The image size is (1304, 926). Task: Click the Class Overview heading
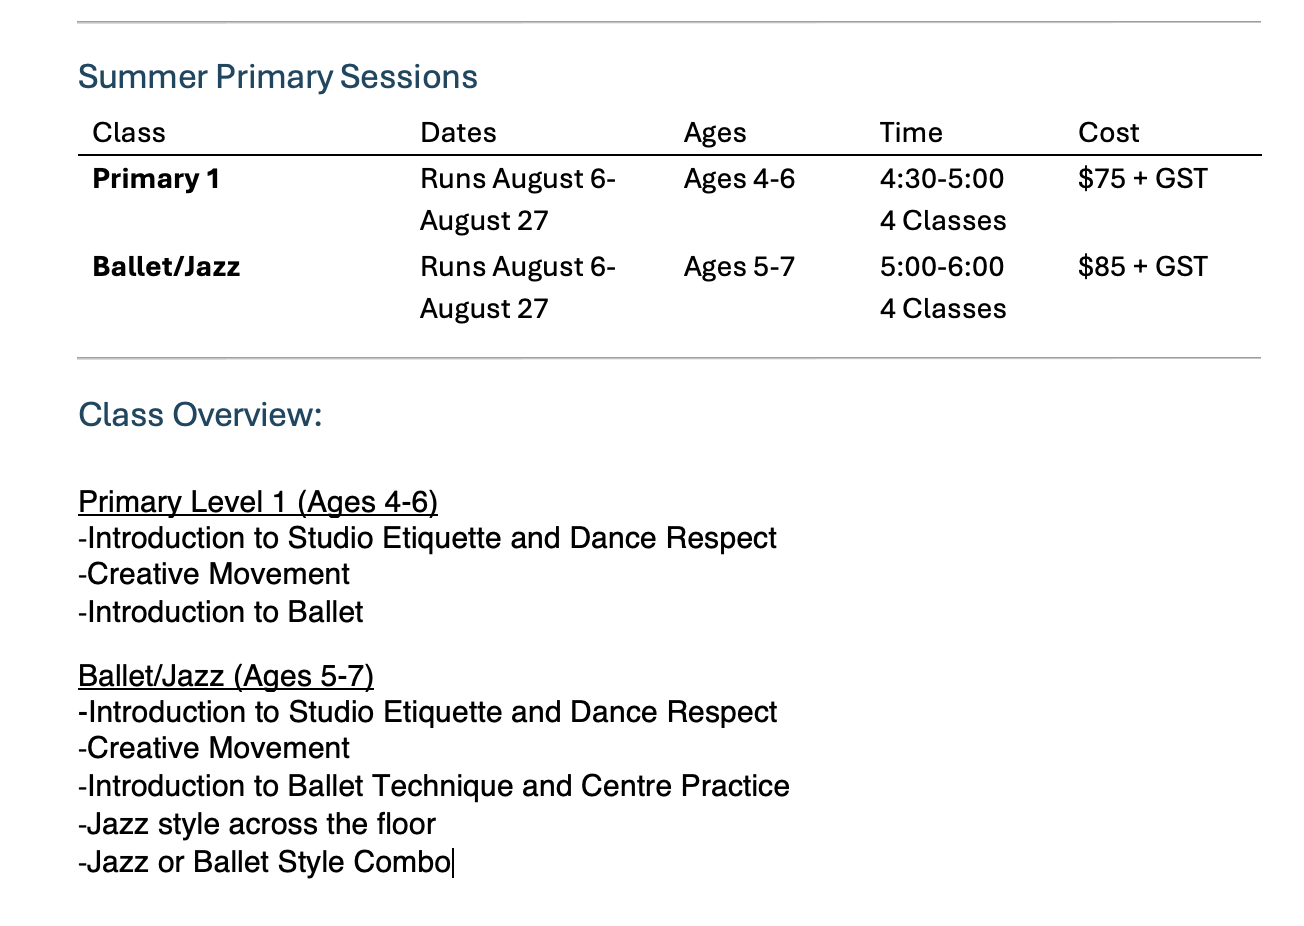pyautogui.click(x=200, y=415)
